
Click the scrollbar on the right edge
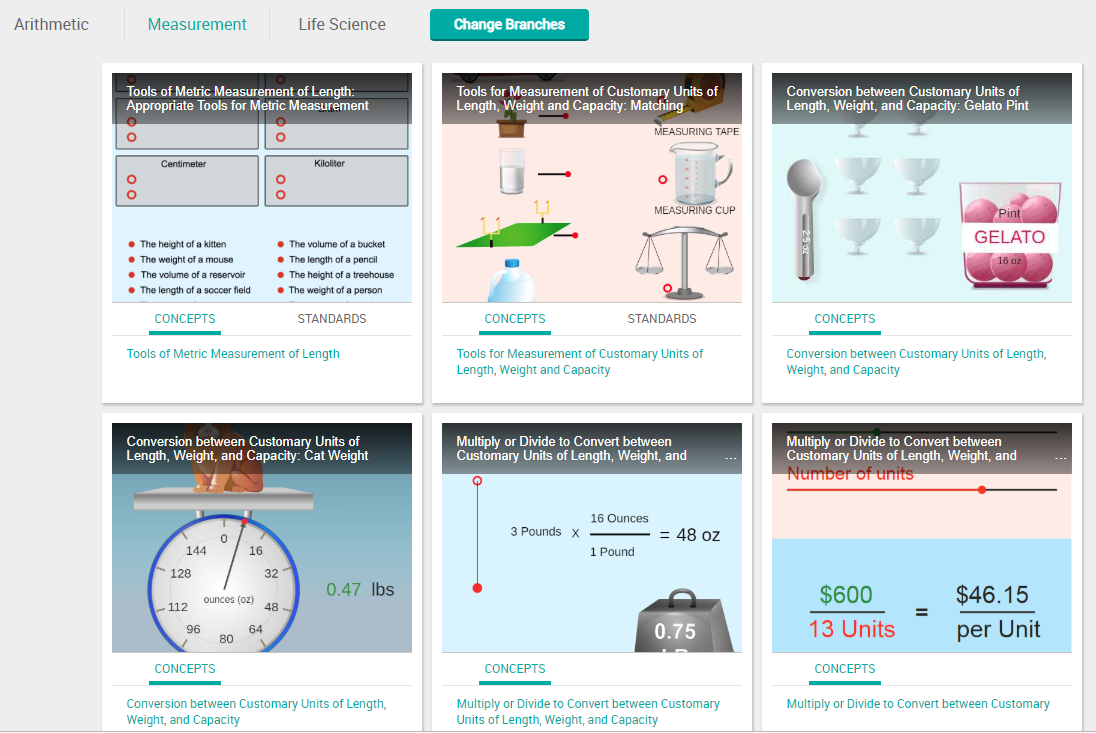click(1091, 366)
